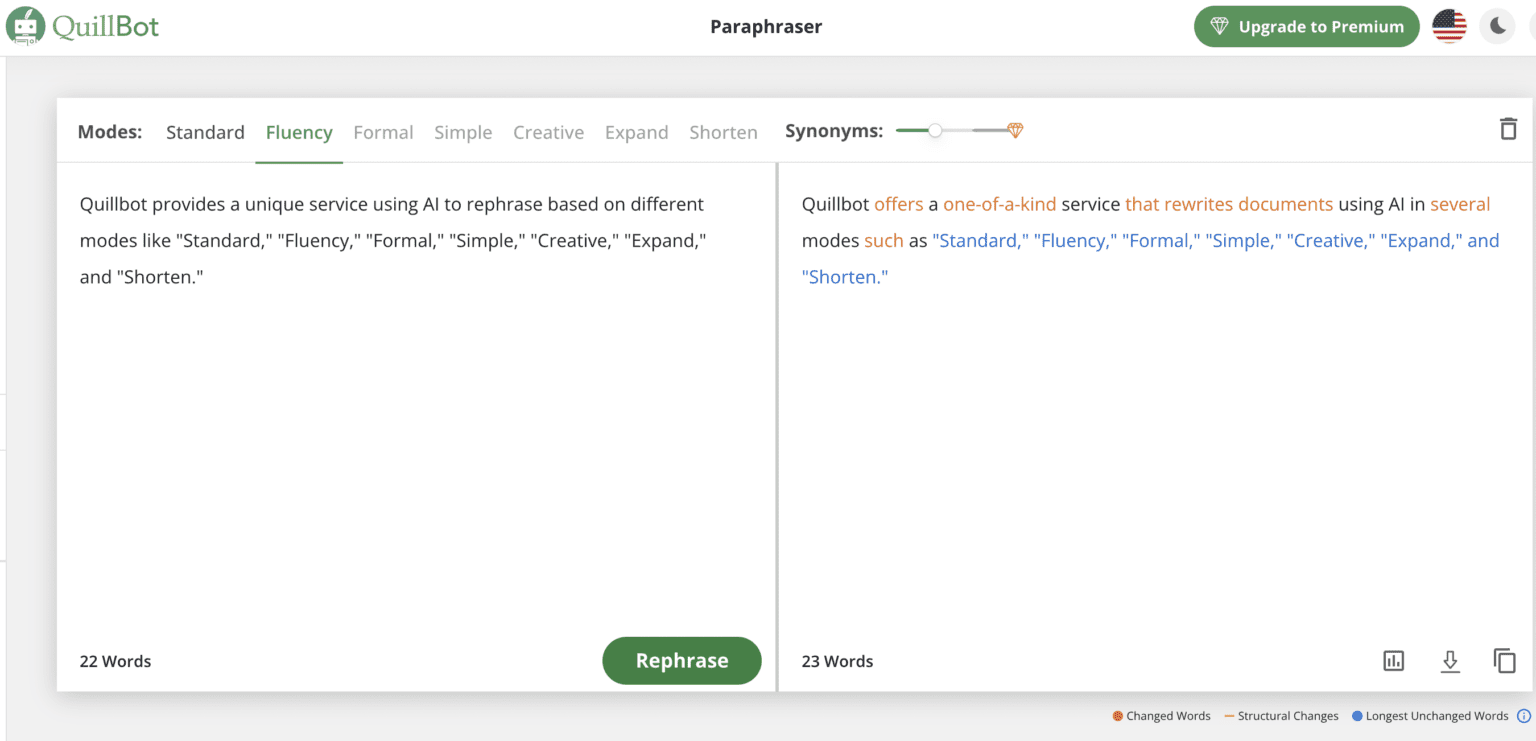Select the Standard mode tab
This screenshot has width=1536, height=741.
[x=205, y=132]
